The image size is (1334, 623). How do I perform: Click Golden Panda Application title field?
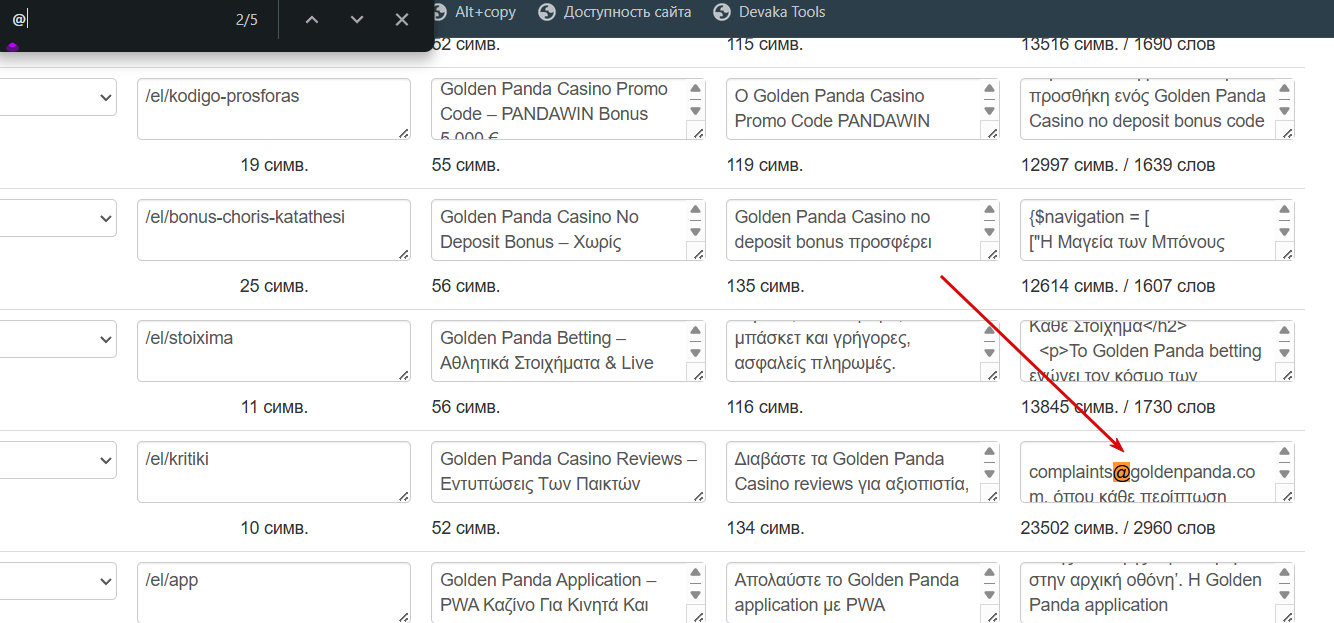click(568, 593)
